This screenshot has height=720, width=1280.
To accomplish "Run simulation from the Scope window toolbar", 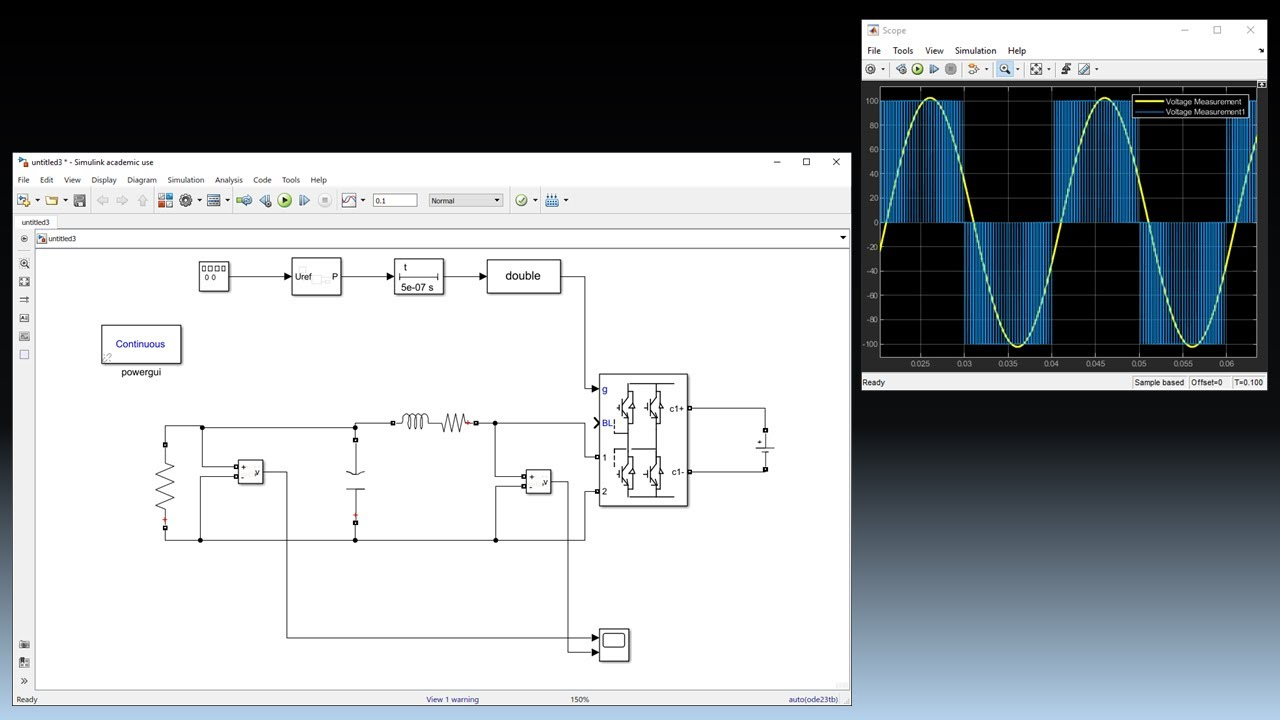I will 917,69.
